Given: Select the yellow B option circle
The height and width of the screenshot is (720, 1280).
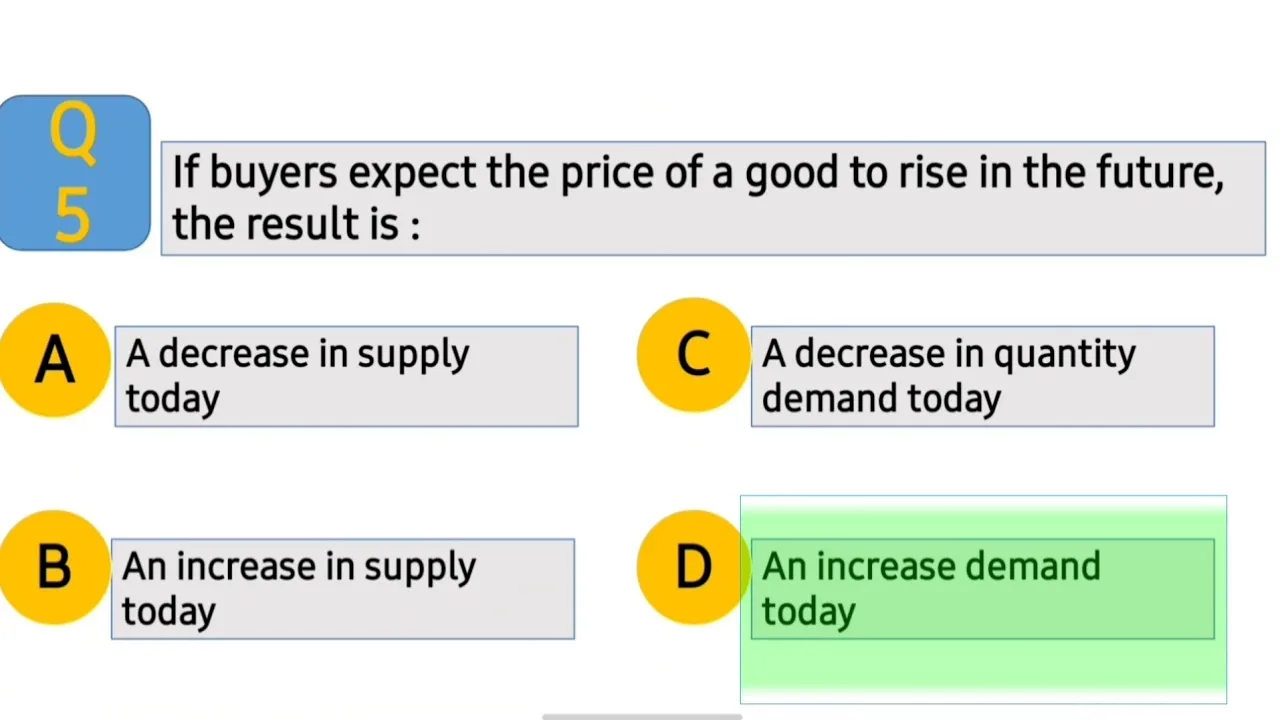Looking at the screenshot, I should point(54,567).
